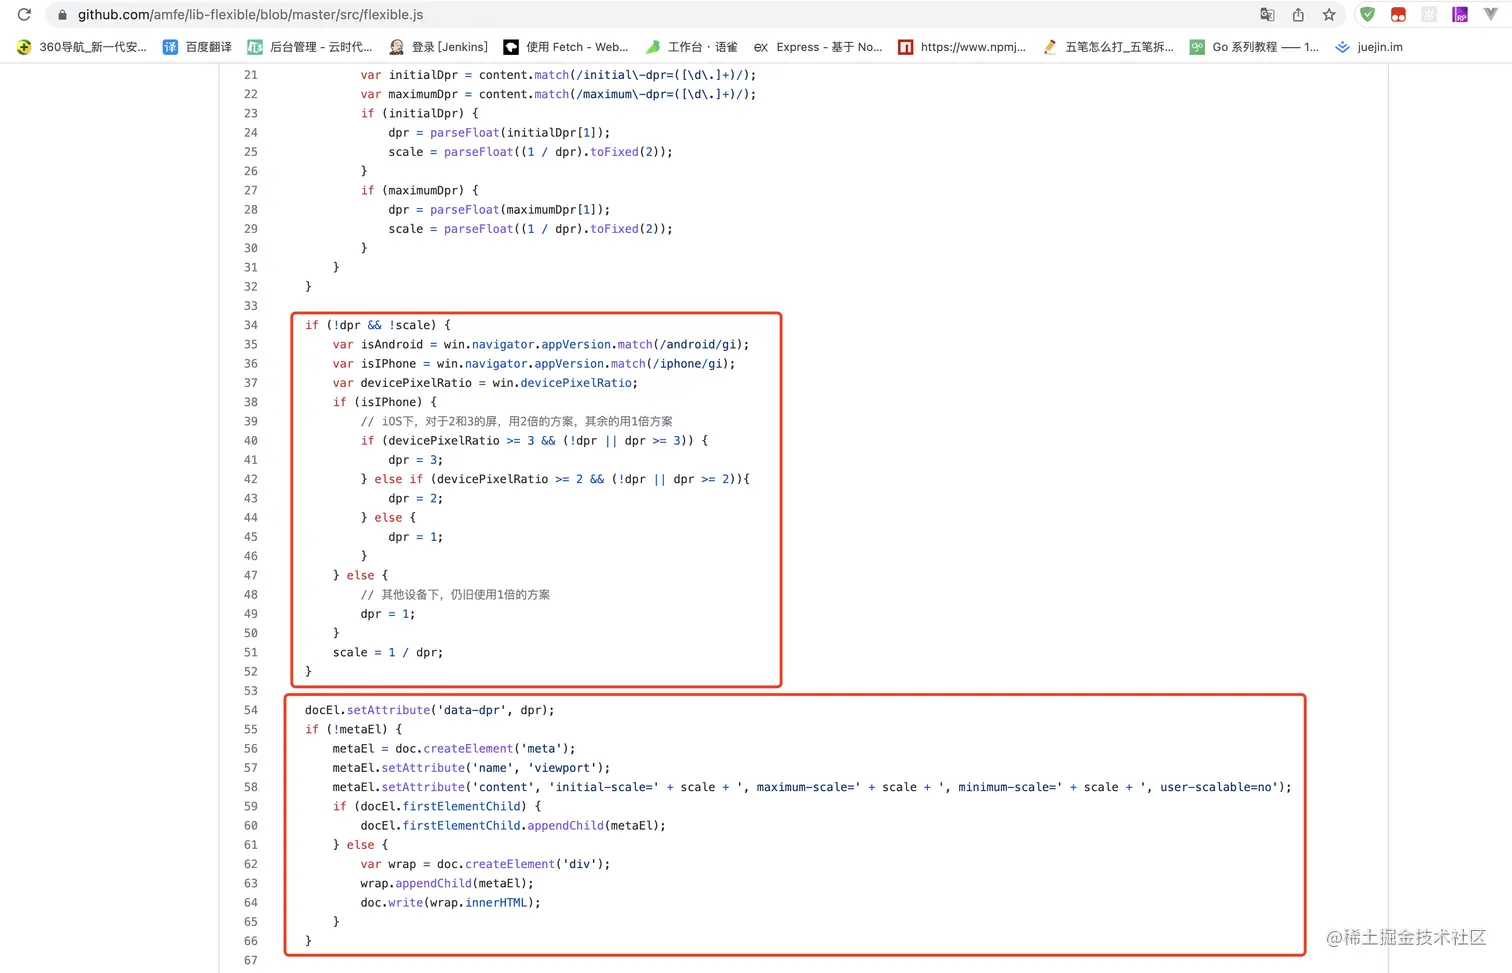The image size is (1512, 973).
Task: Click the 'var isIPhone' code line
Action: [534, 364]
